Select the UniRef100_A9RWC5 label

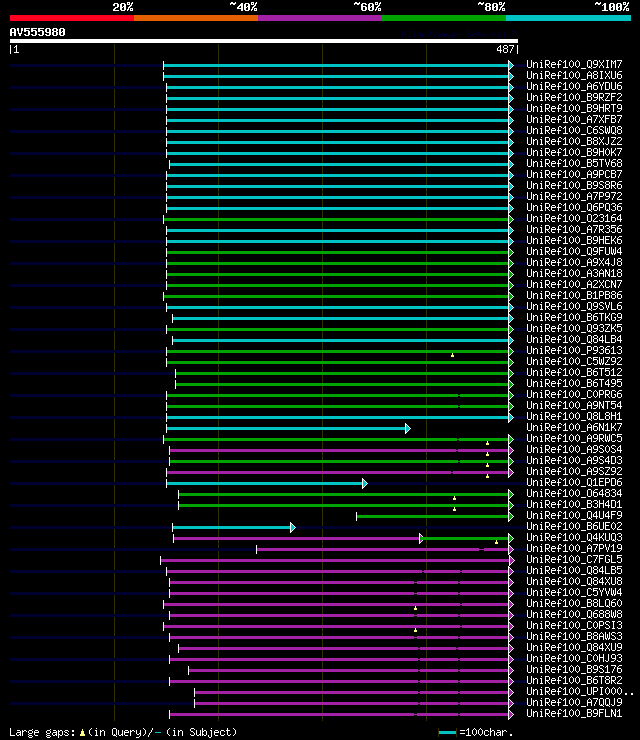(x=574, y=438)
